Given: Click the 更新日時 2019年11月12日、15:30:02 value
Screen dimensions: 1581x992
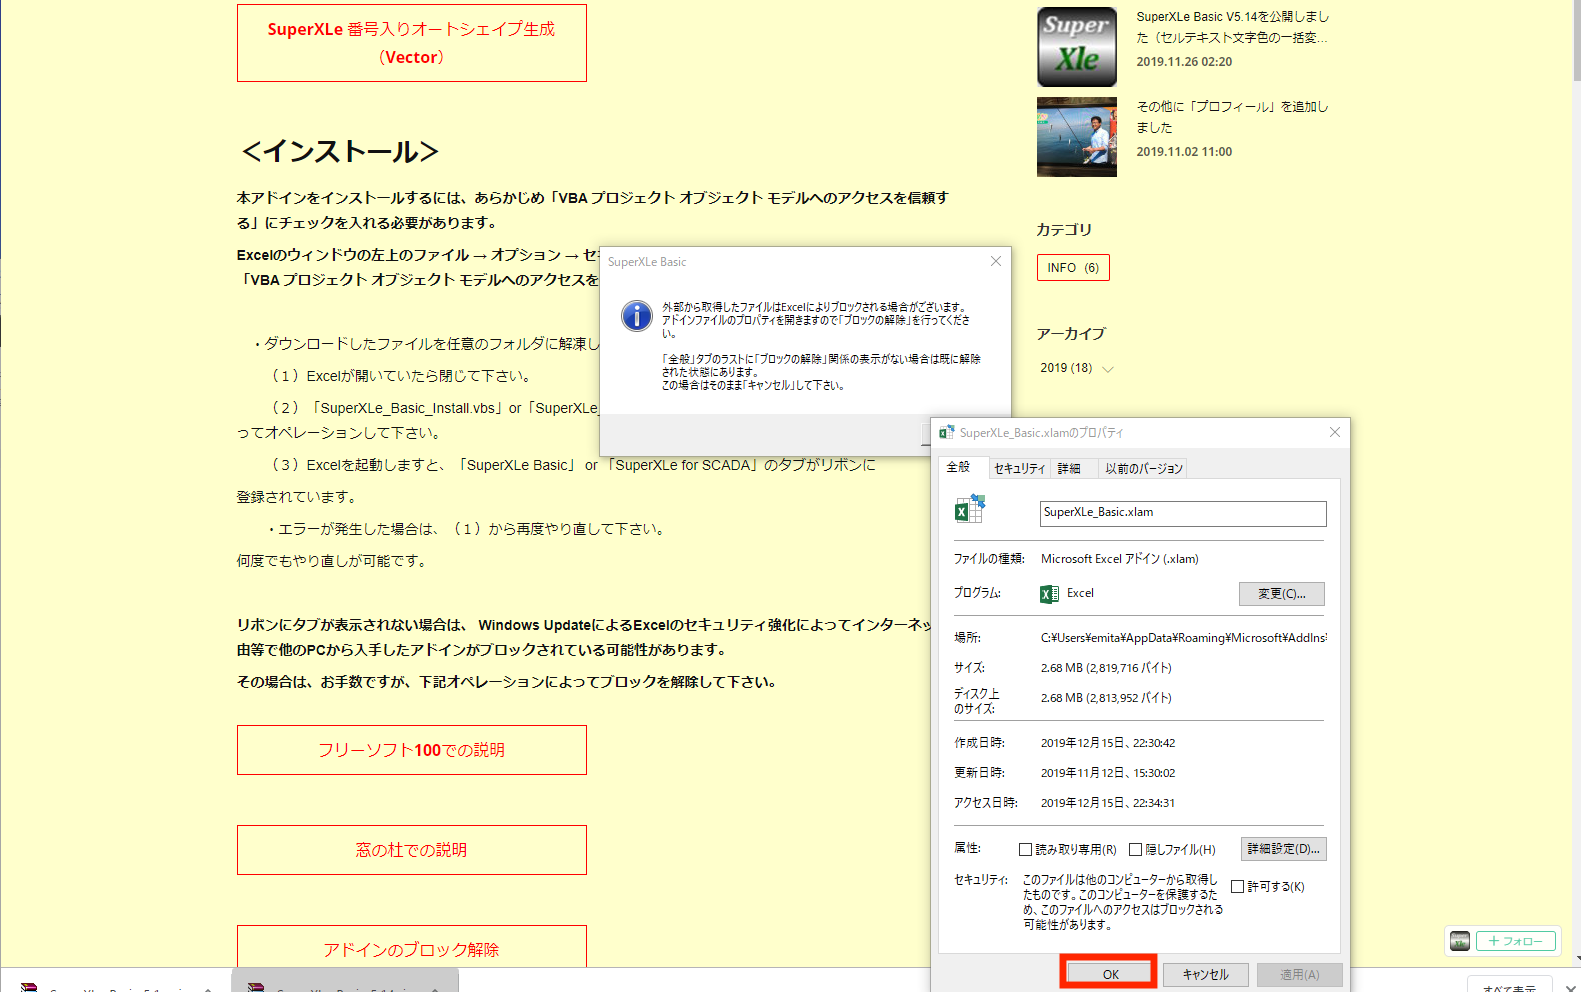Looking at the screenshot, I should coord(1108,773).
